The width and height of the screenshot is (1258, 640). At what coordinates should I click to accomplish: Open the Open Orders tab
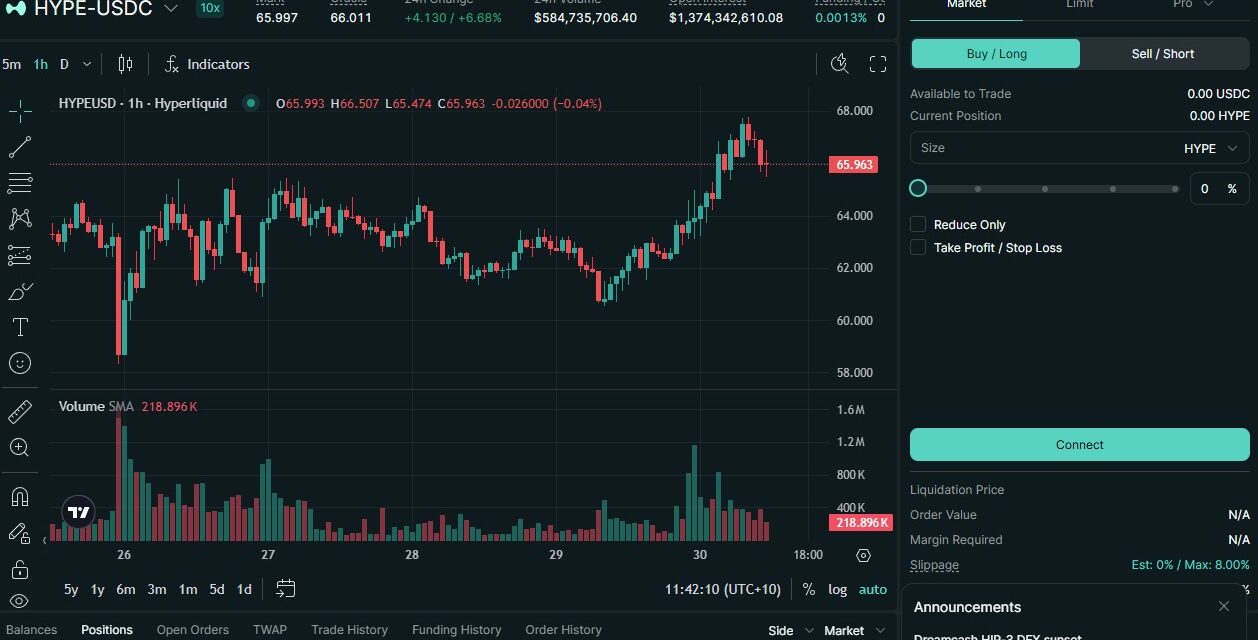[x=193, y=630]
